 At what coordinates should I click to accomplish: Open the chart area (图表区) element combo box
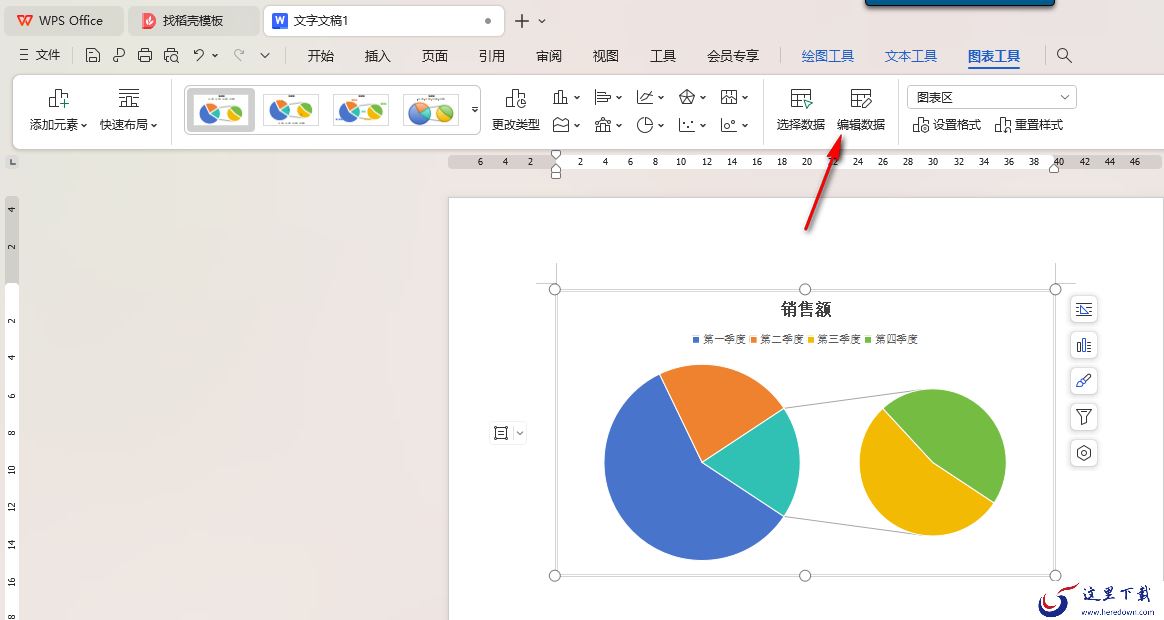(x=991, y=97)
